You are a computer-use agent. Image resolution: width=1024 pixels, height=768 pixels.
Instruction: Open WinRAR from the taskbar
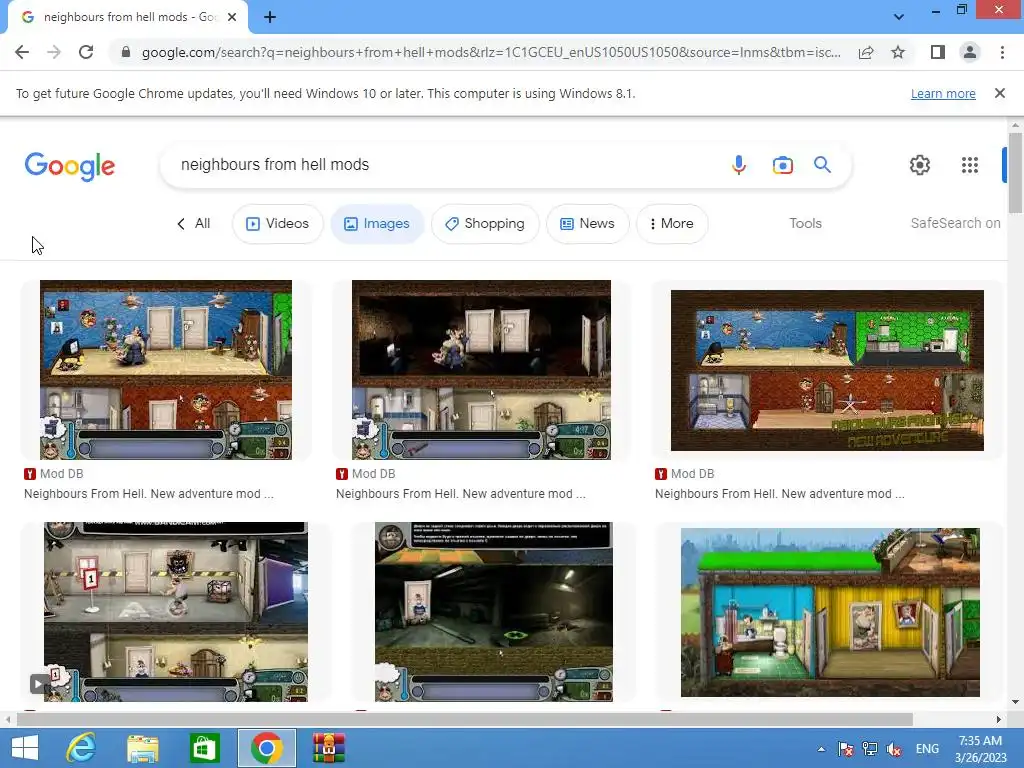pyautogui.click(x=328, y=748)
